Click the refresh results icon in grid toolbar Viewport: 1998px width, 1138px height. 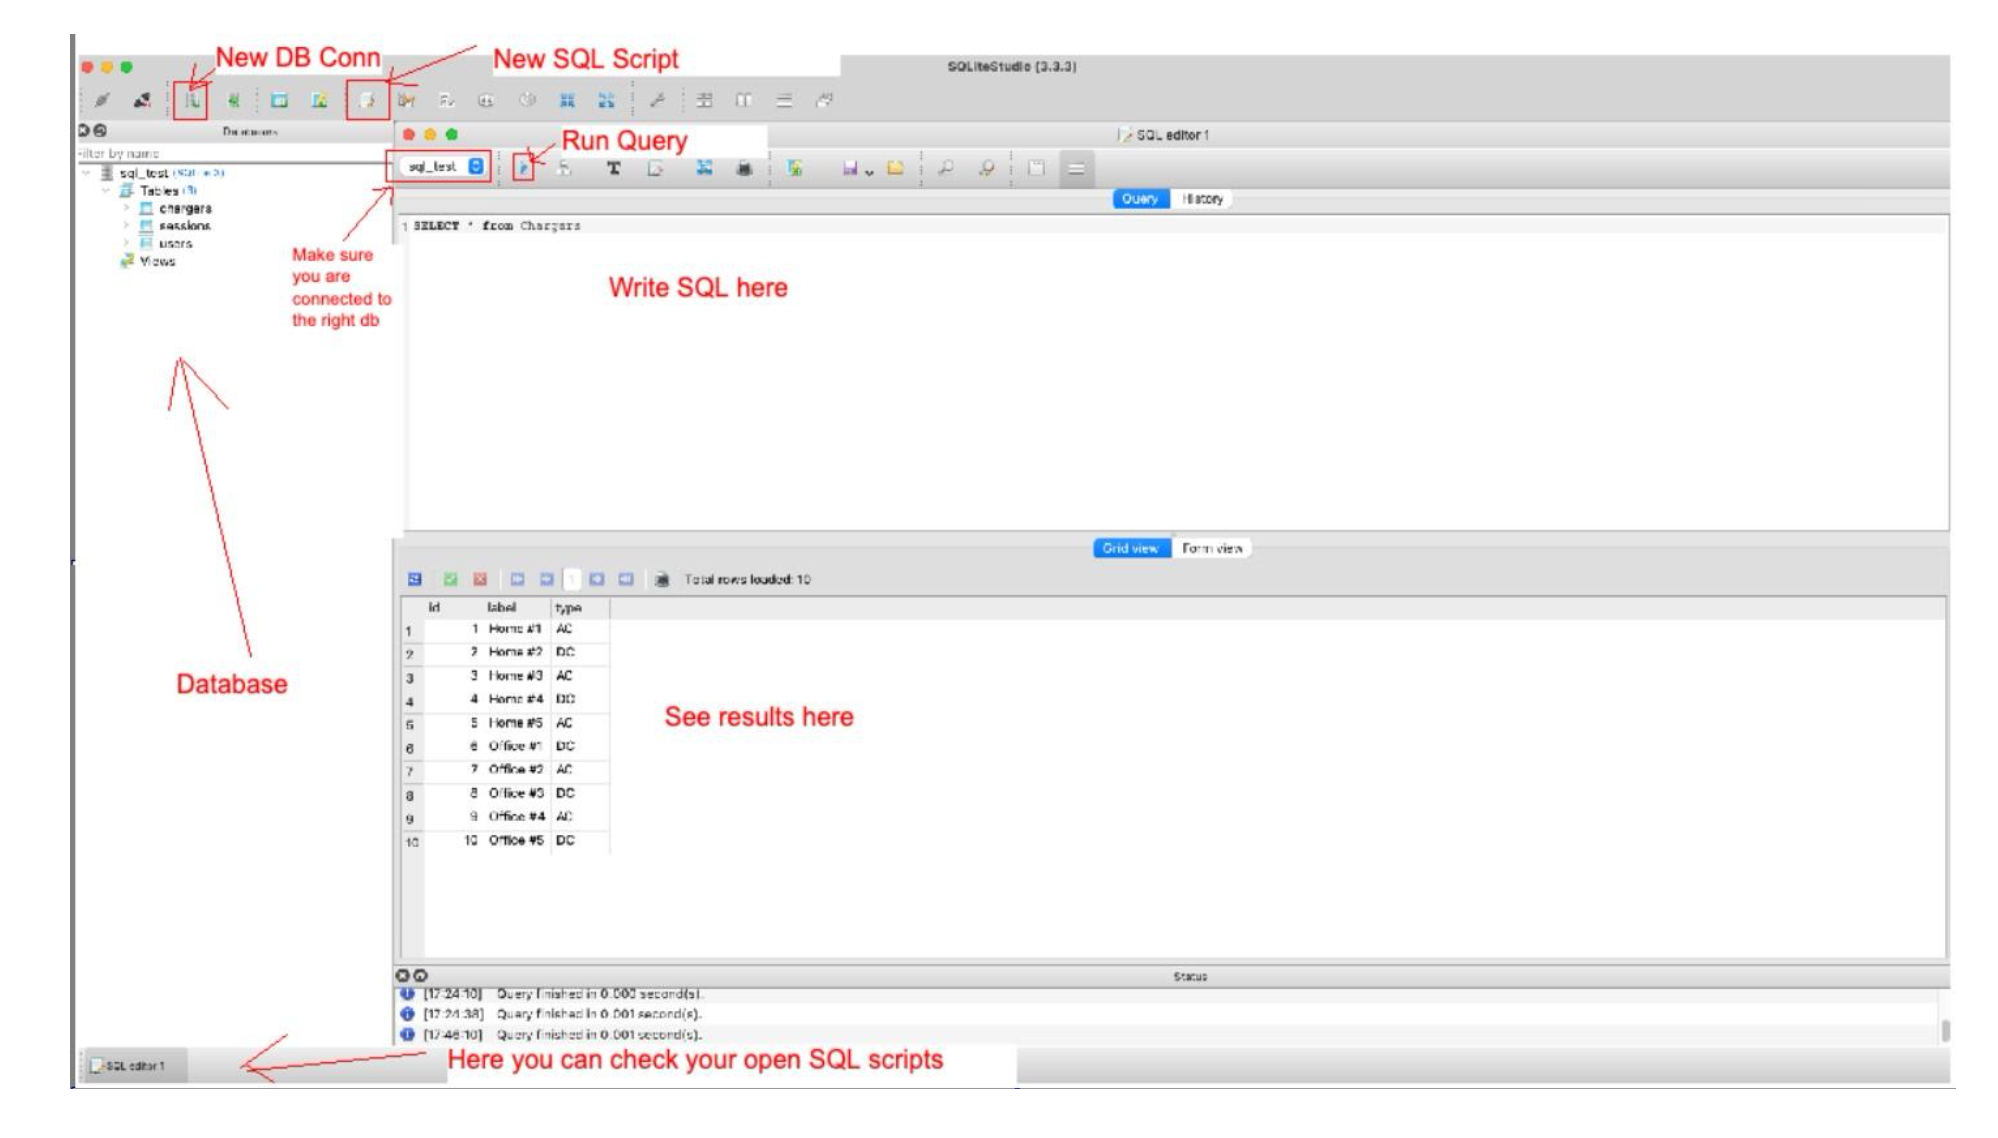pyautogui.click(x=415, y=579)
